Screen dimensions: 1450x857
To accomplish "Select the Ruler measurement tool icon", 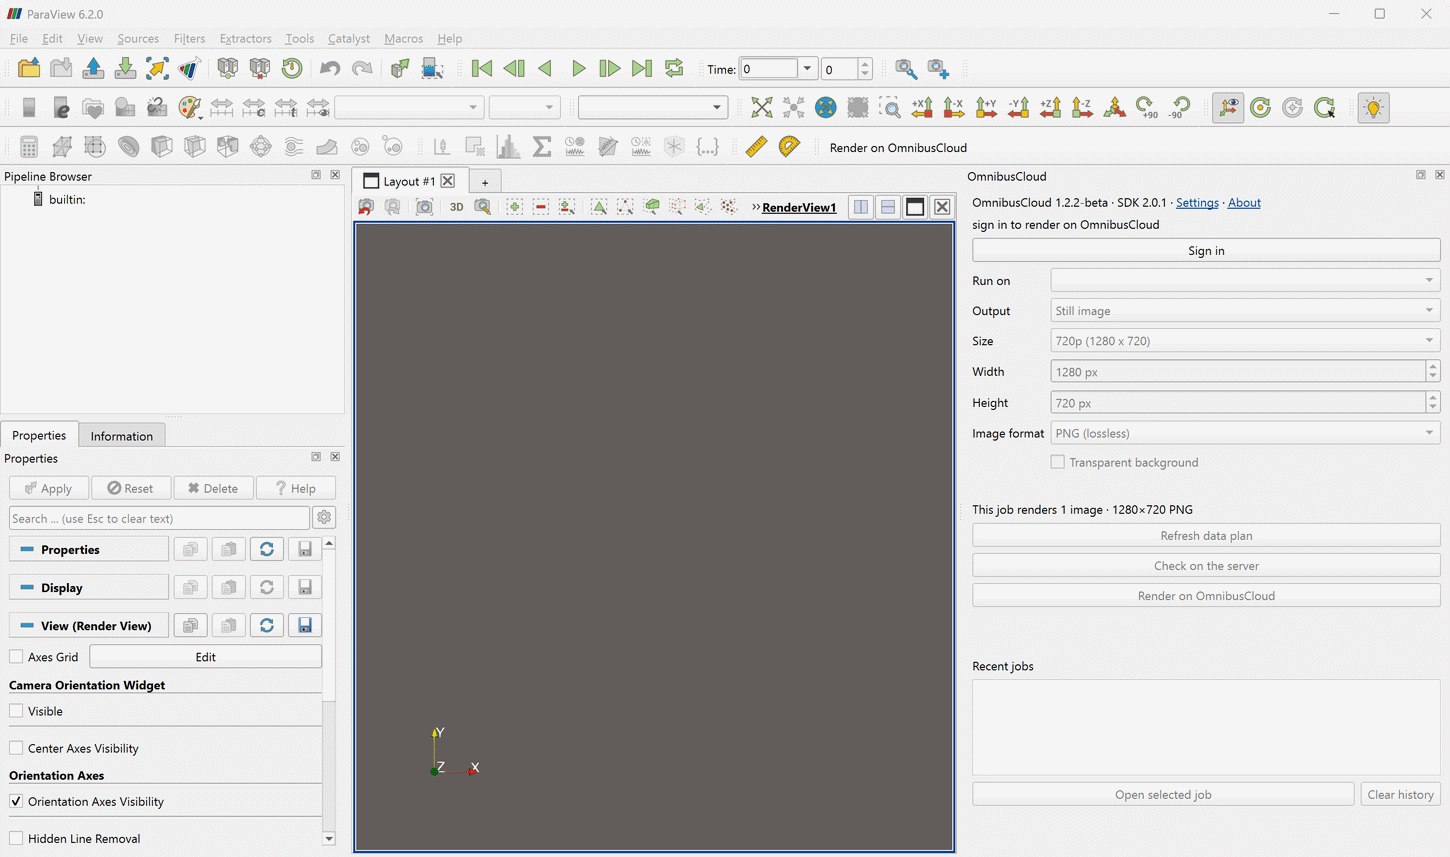I will (x=756, y=147).
